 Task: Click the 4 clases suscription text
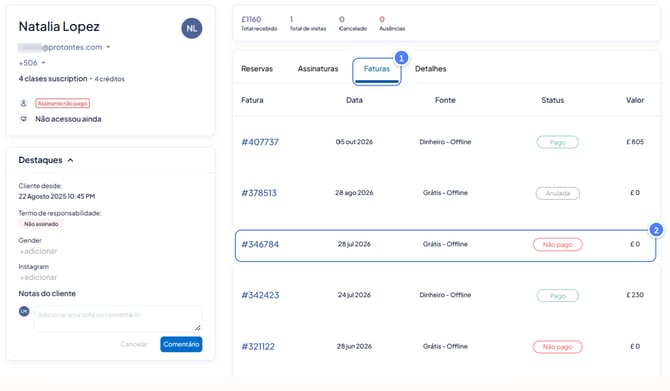pyautogui.click(x=53, y=79)
